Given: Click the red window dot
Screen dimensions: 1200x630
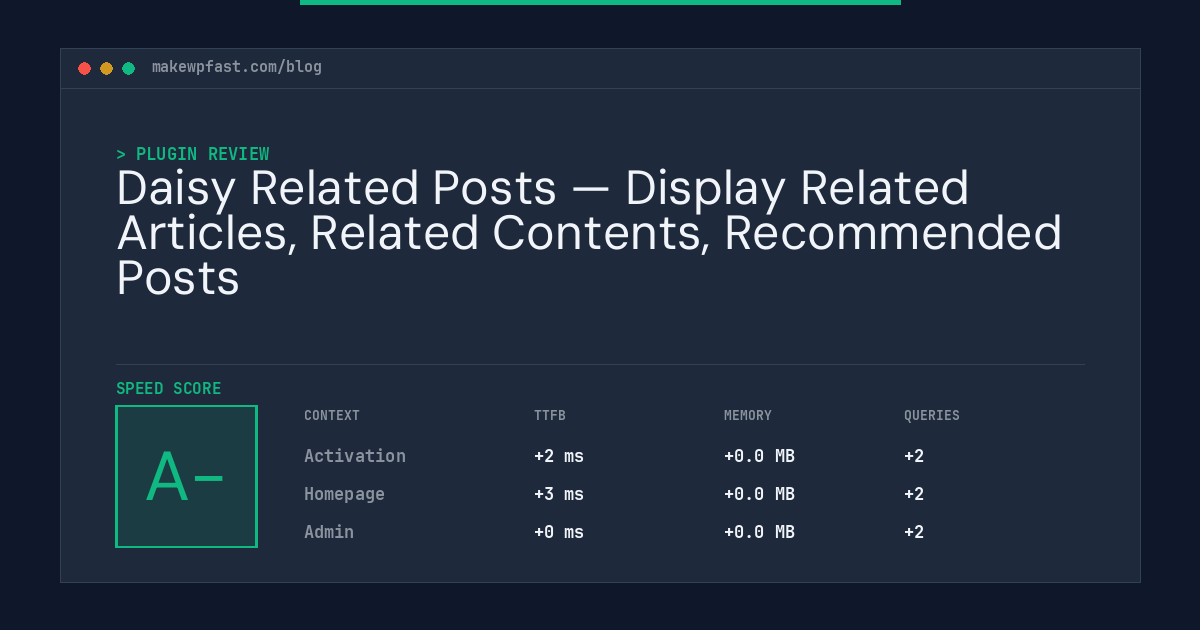Looking at the screenshot, I should point(85,68).
